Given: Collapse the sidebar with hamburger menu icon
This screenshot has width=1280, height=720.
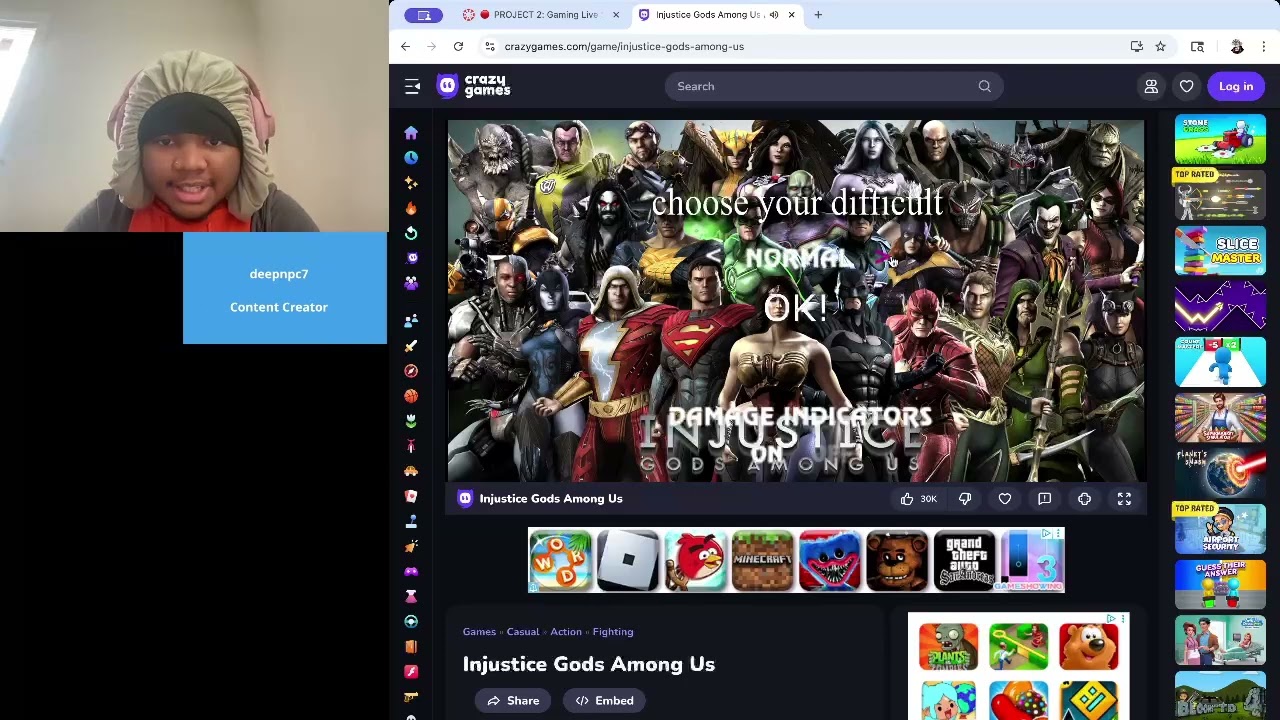Looking at the screenshot, I should 412,86.
